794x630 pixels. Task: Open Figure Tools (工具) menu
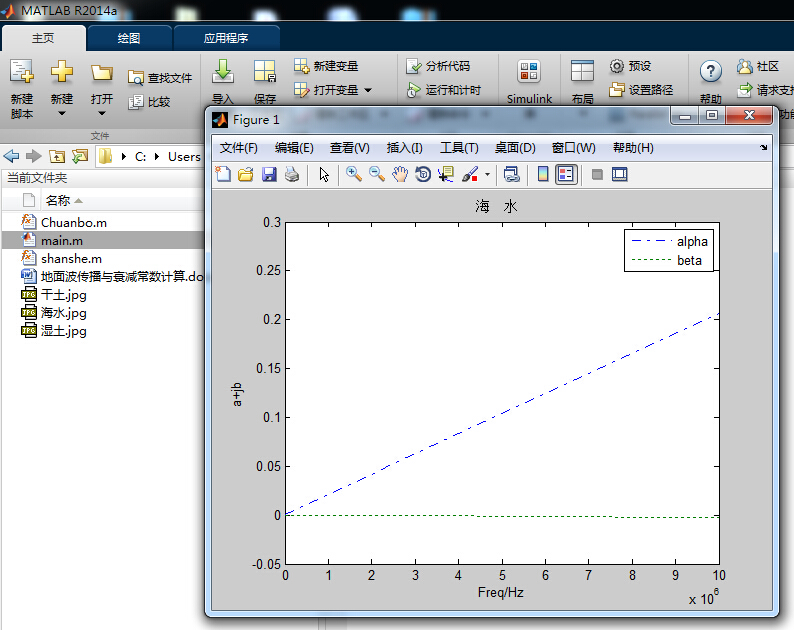[x=459, y=148]
